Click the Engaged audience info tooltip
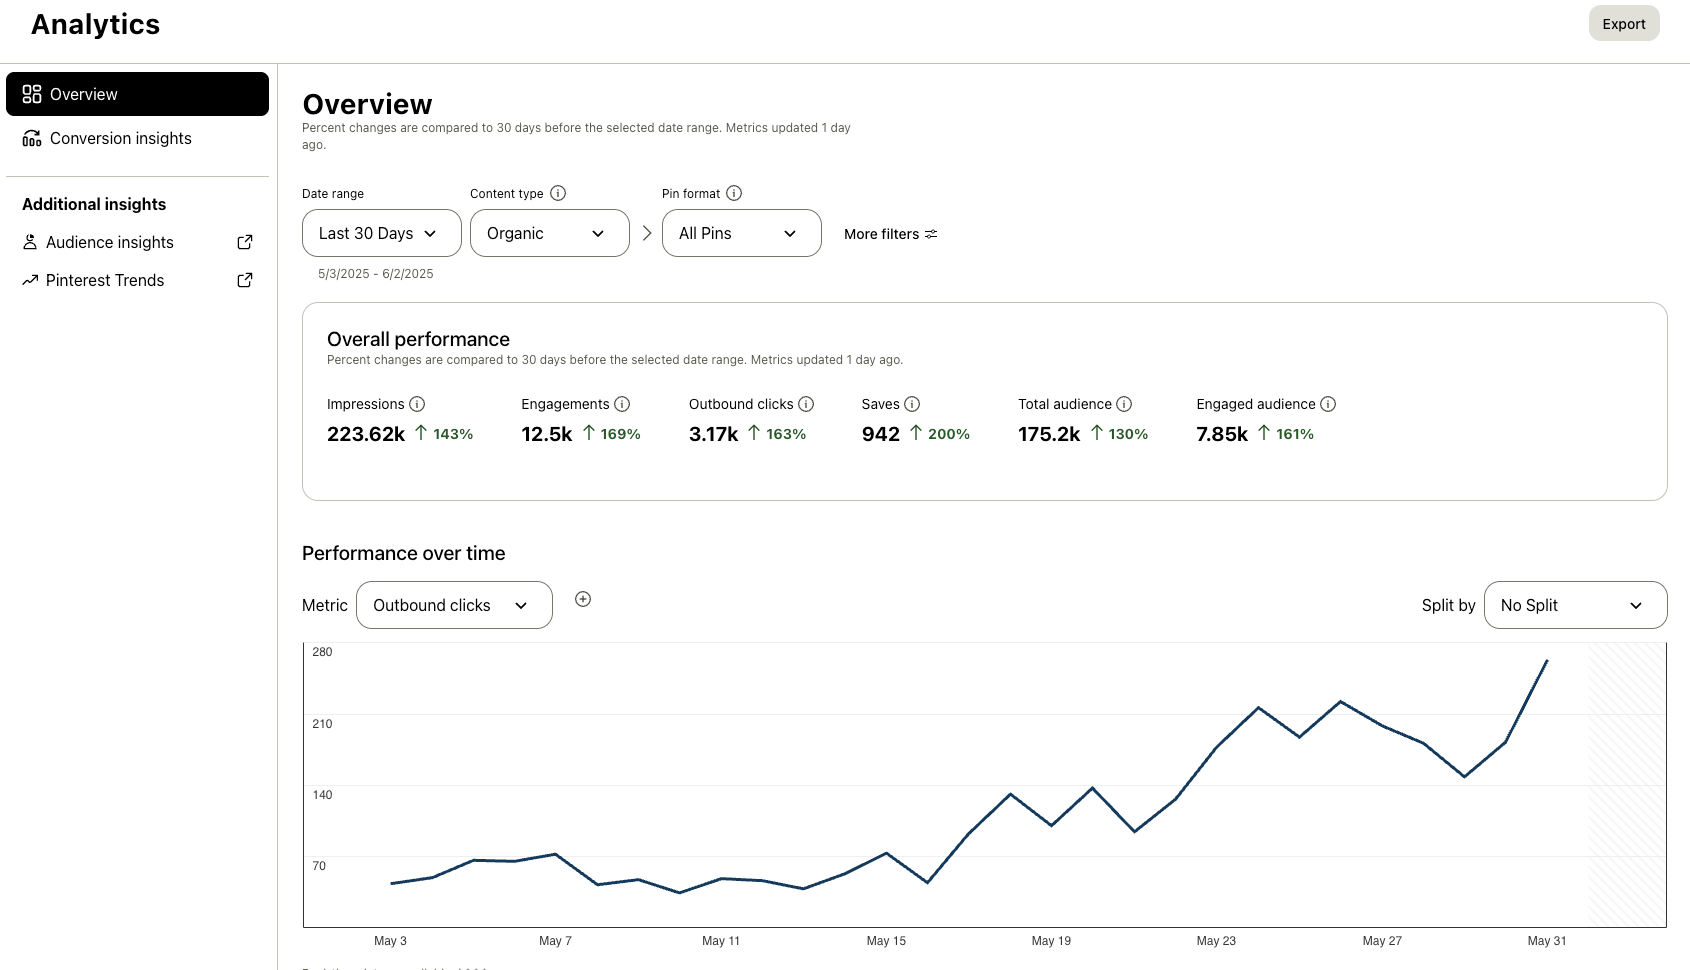 1328,404
